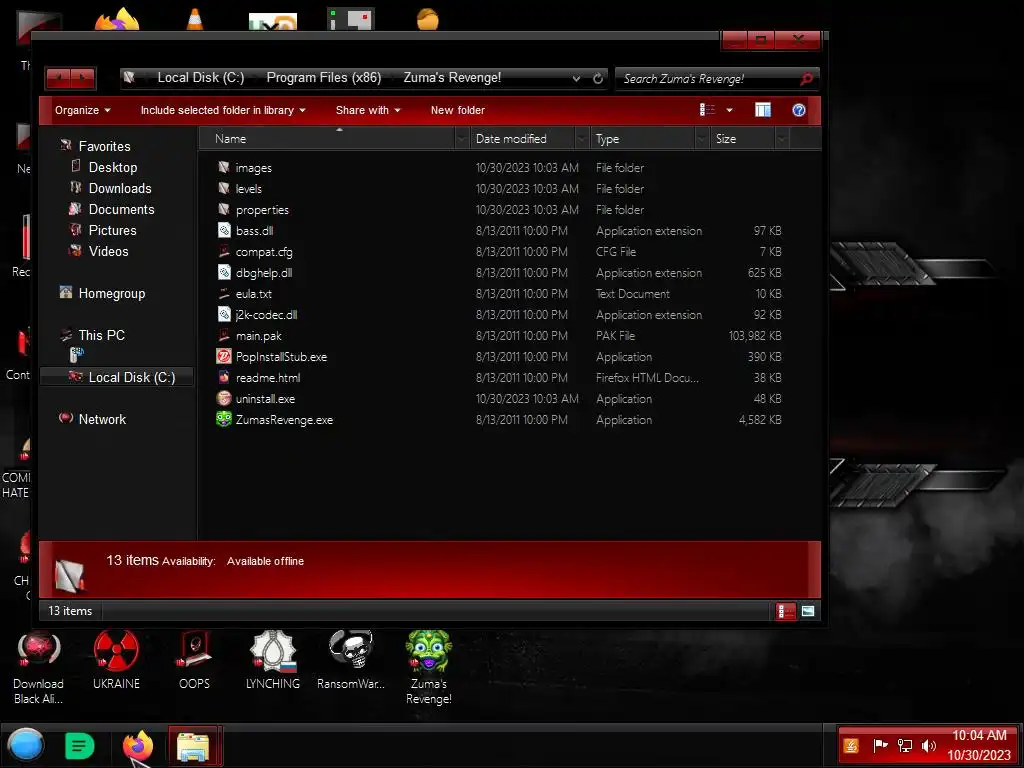Open the levels folder icon
This screenshot has width=1024, height=768.
tap(224, 188)
